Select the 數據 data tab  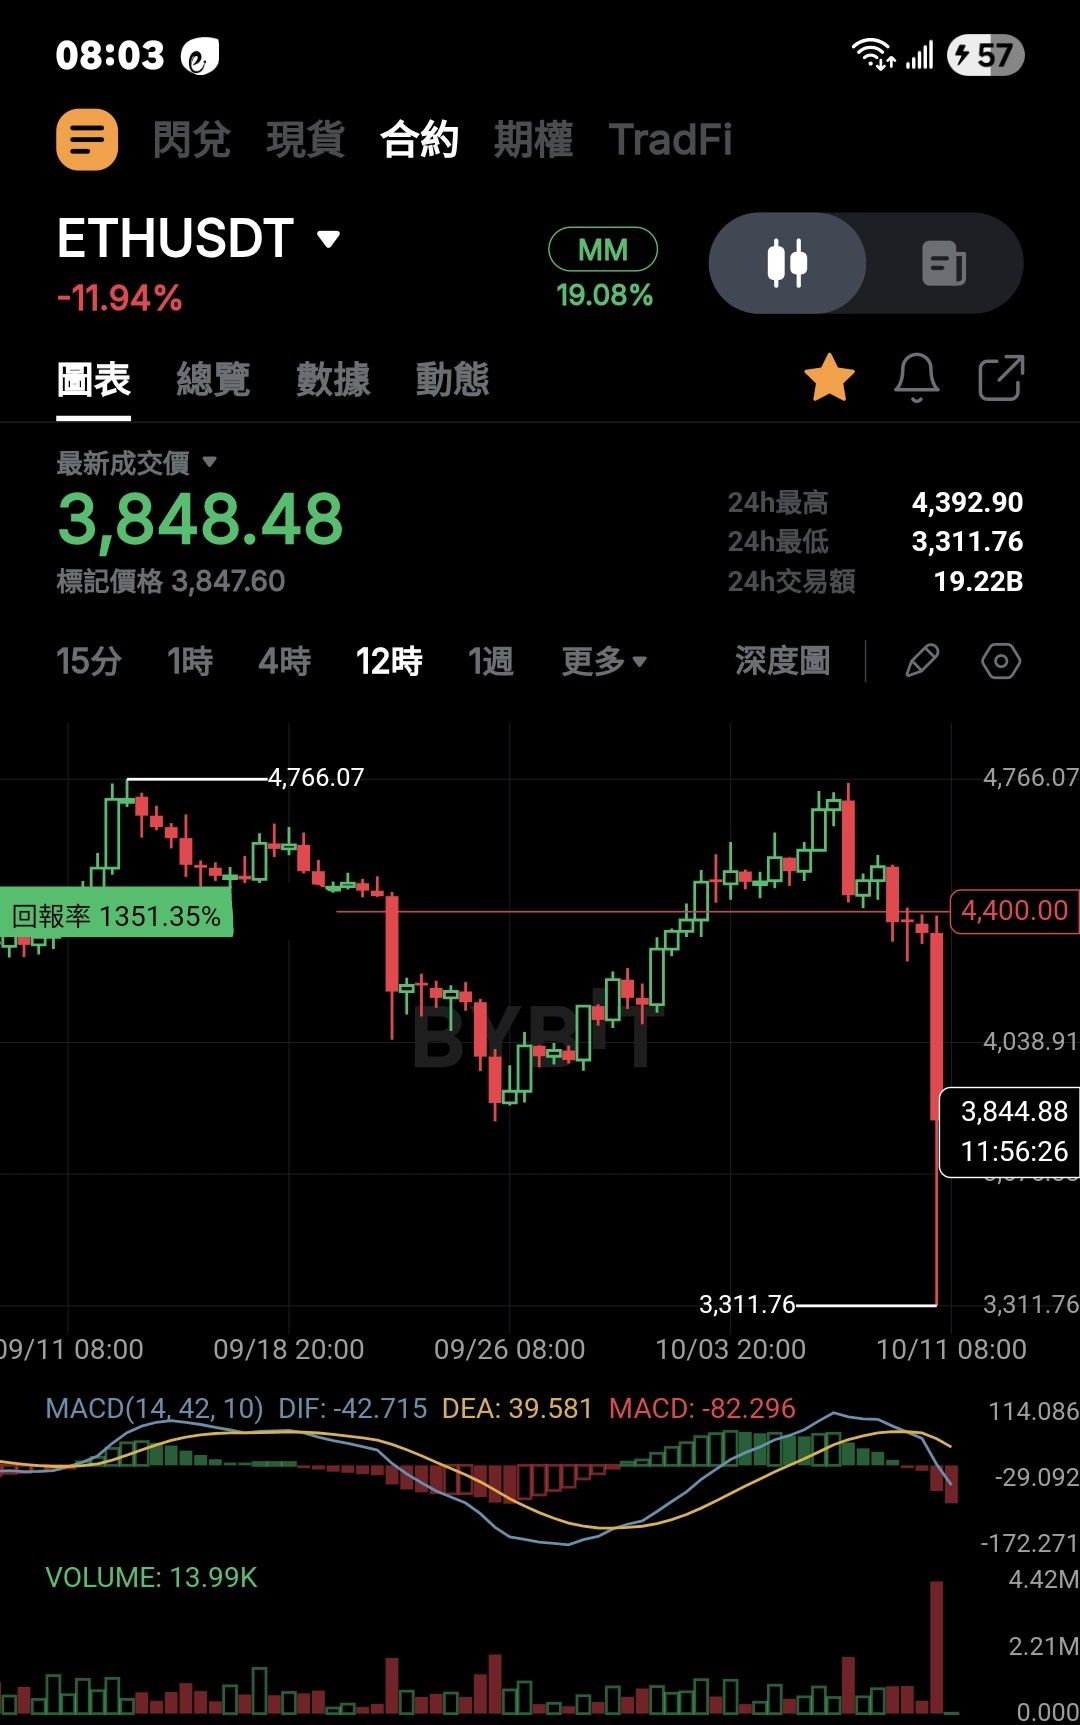pos(333,379)
